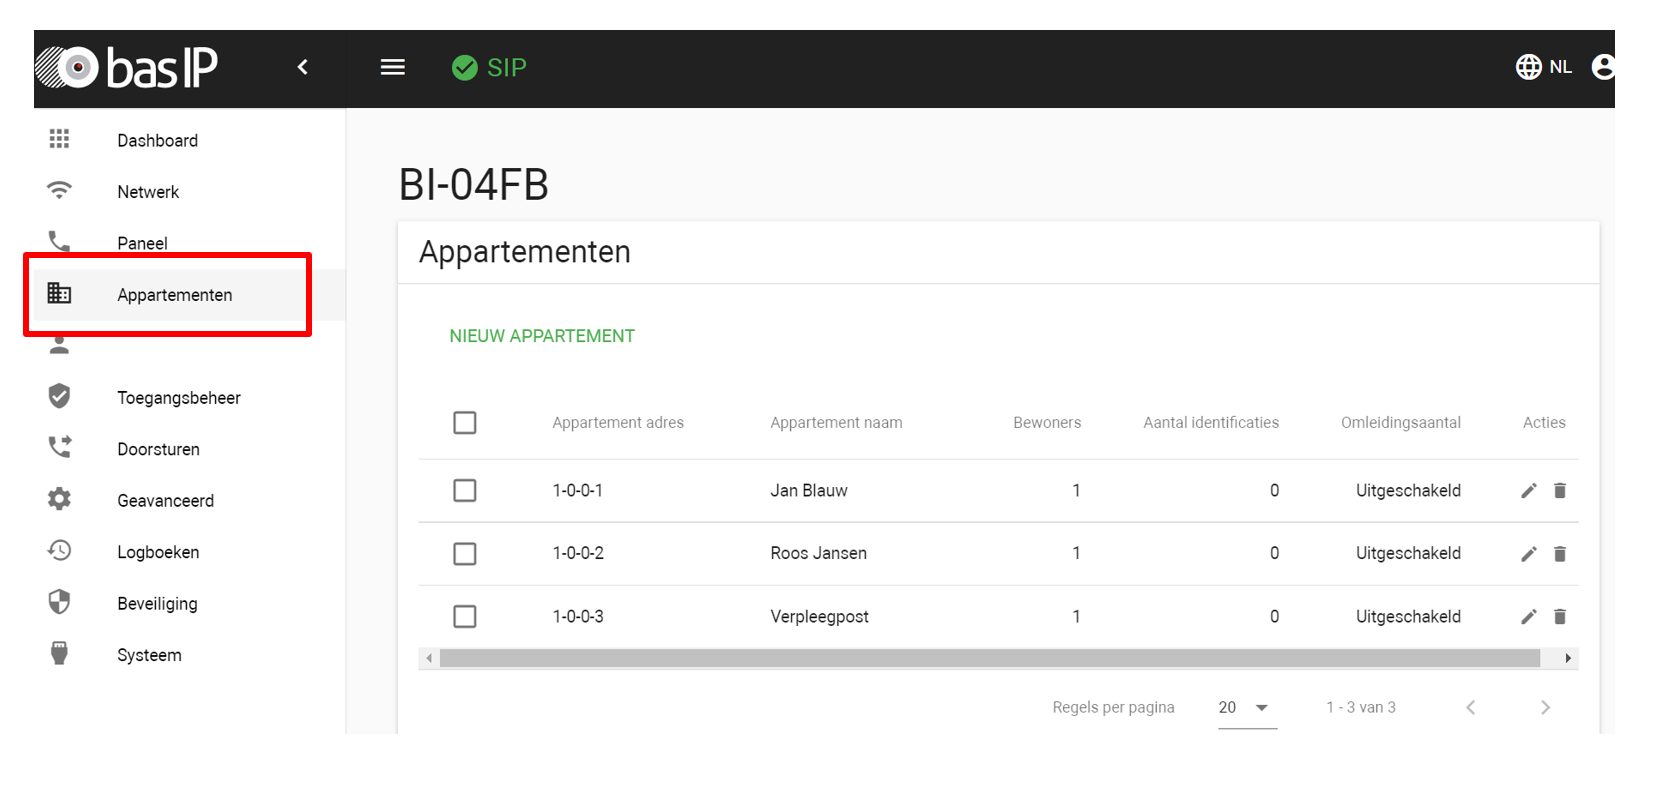Collapse the sidebar with the left chevron
The height and width of the screenshot is (805, 1654).
pos(302,67)
